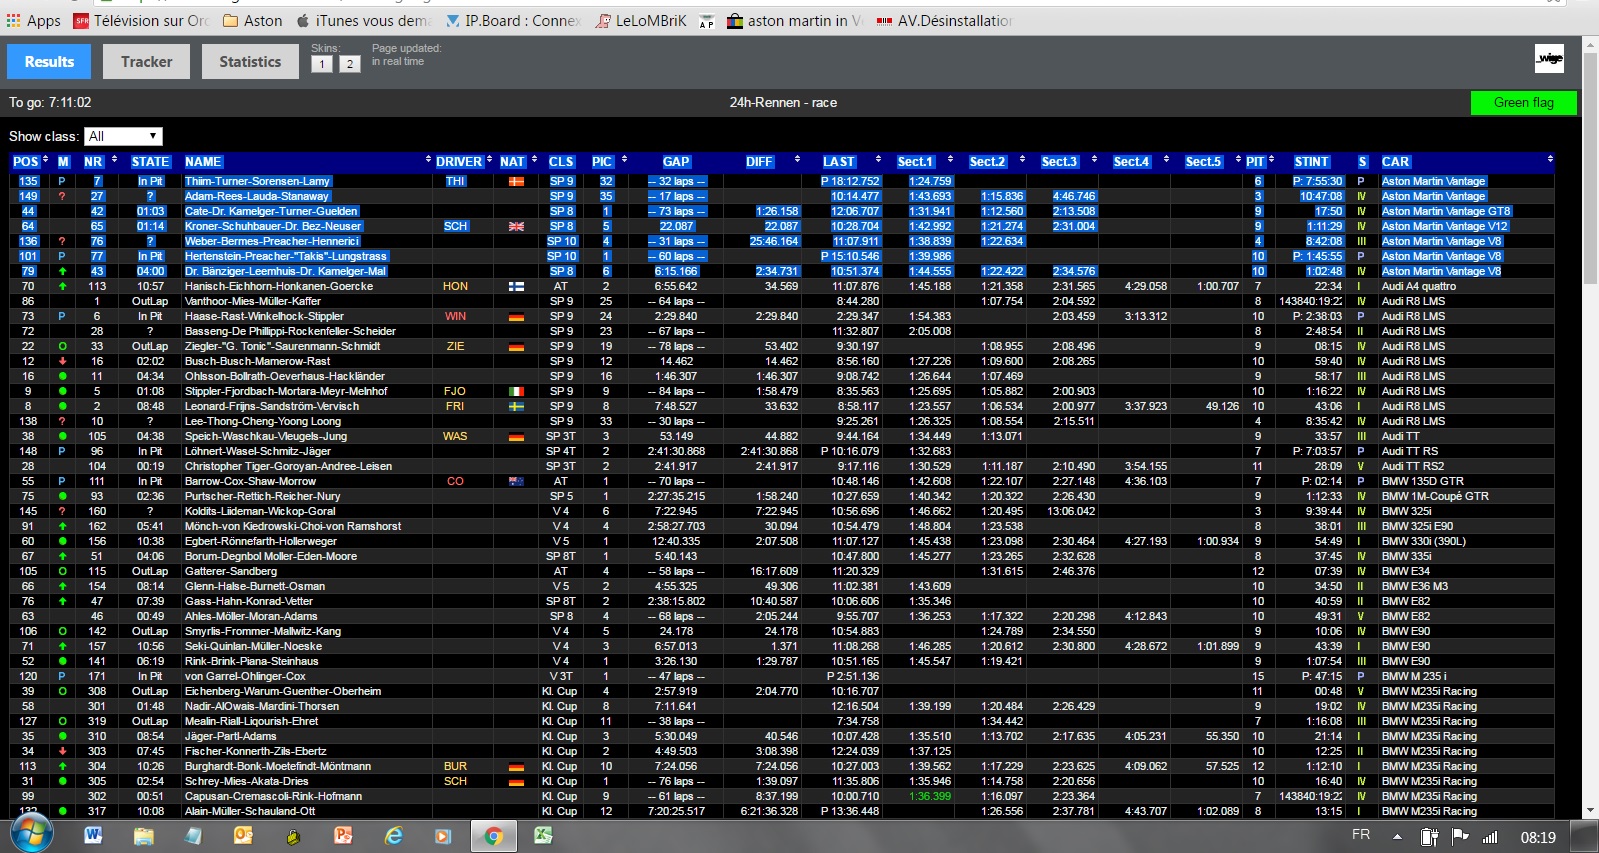
Task: Open the AP favicon bookmark
Action: pos(707,21)
